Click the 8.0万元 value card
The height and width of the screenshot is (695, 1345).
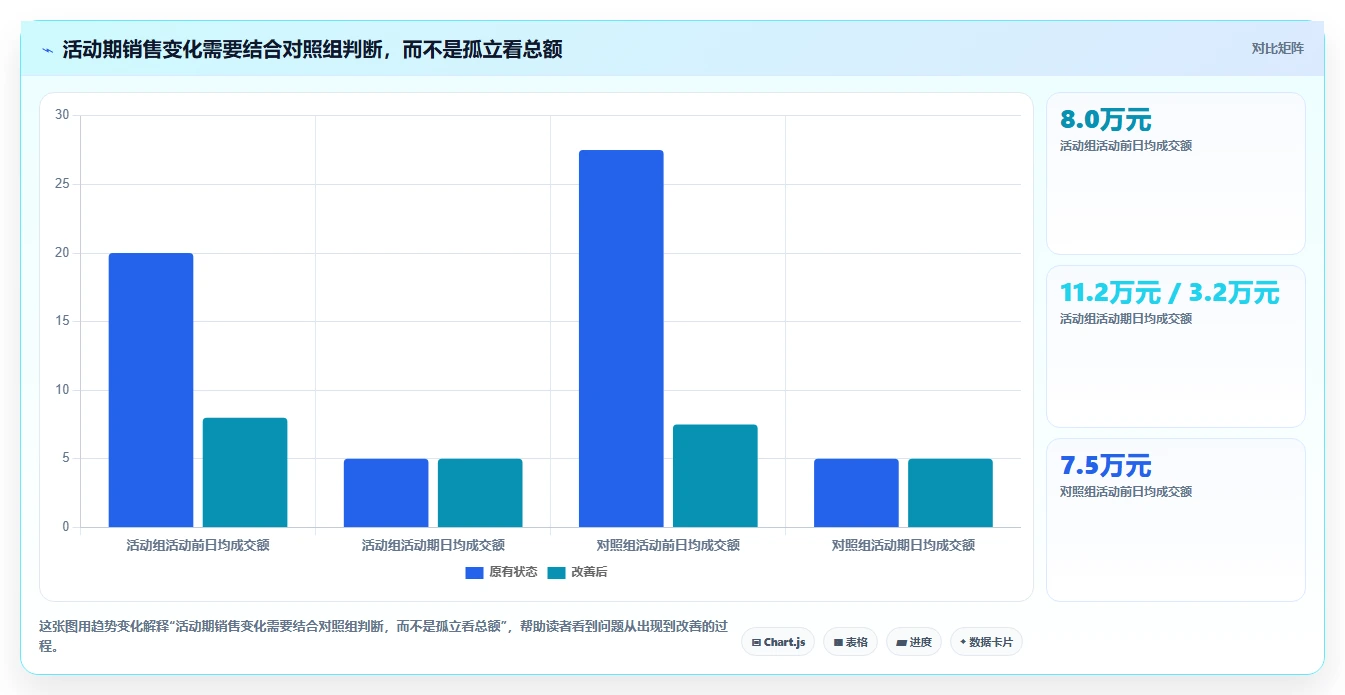[x=1176, y=174]
